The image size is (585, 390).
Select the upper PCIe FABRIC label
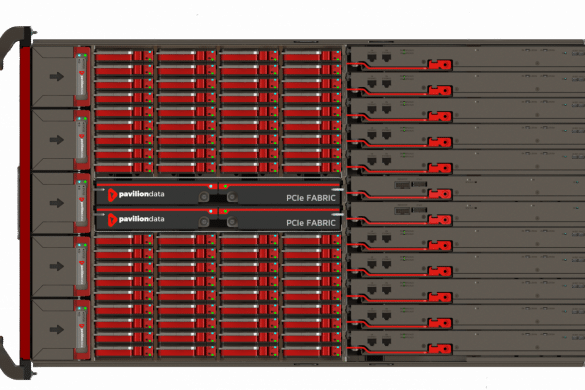[311, 198]
